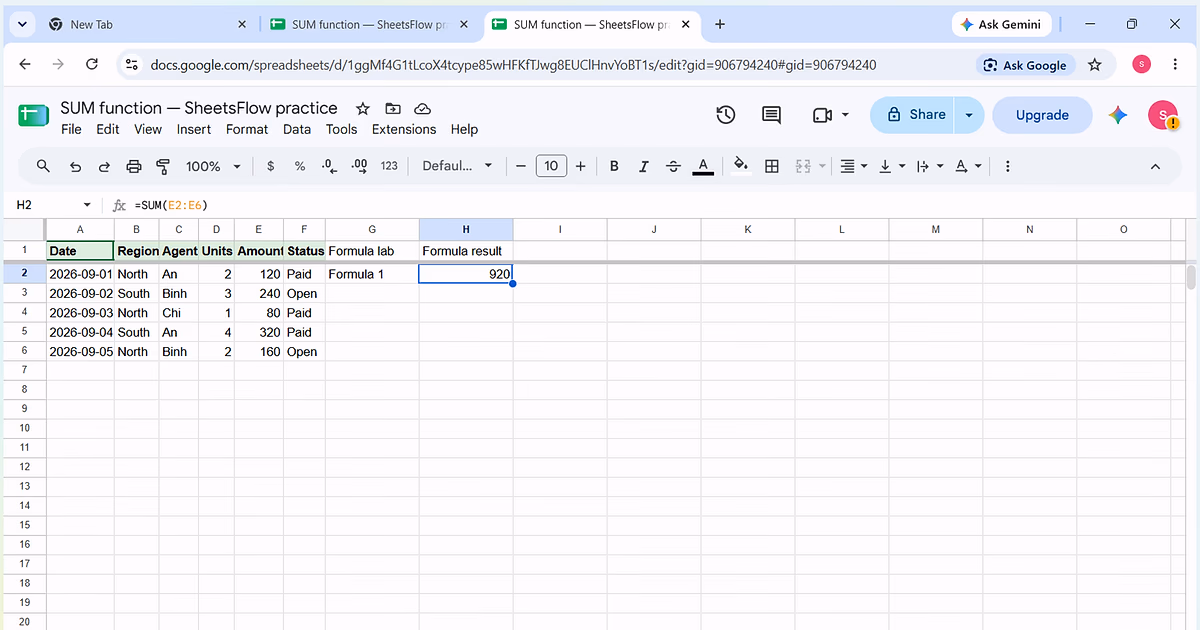Bookmark this page with star icon
The width and height of the screenshot is (1200, 630).
click(1095, 65)
